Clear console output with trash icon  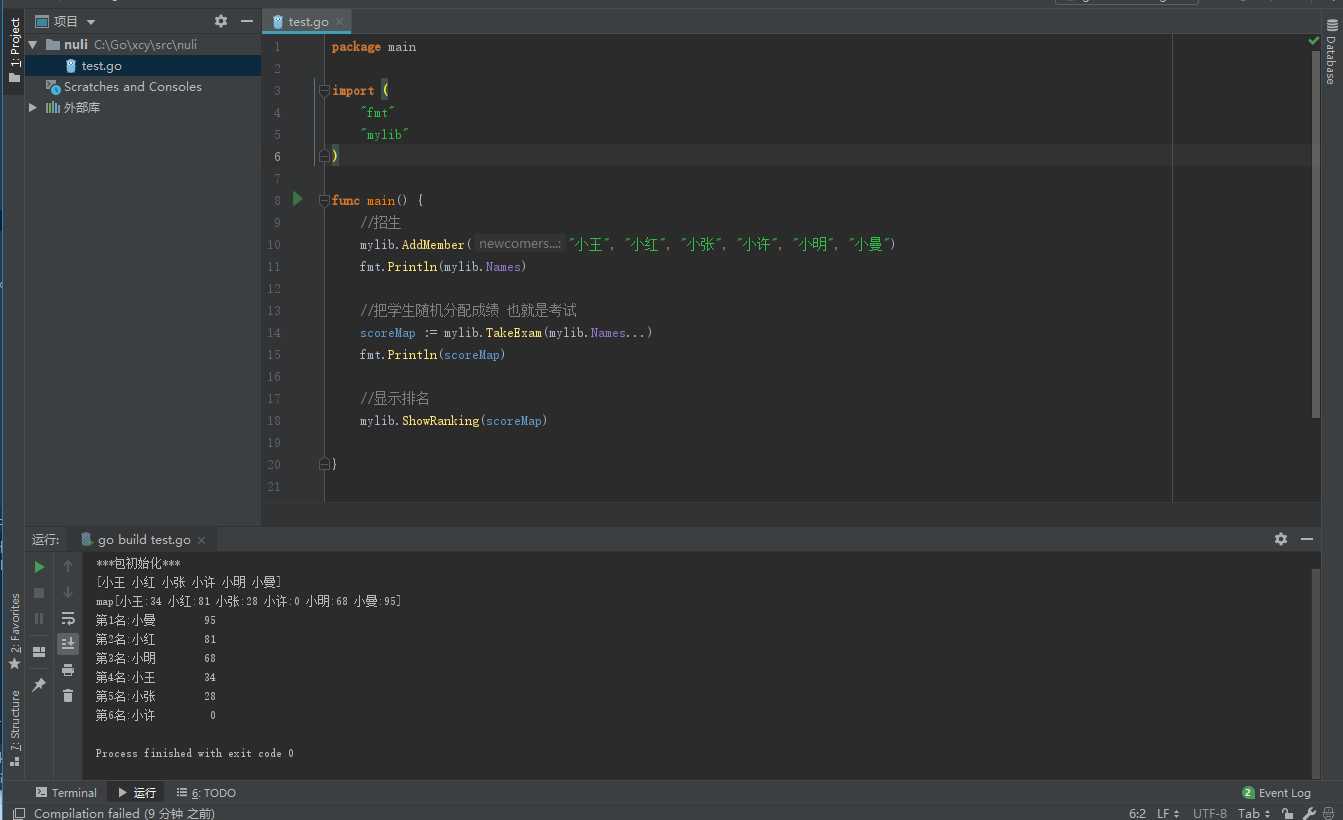pos(68,695)
